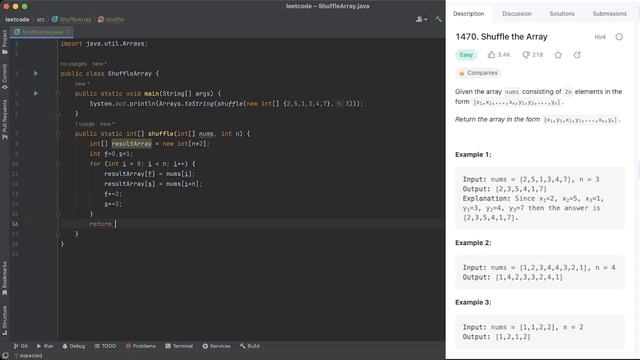Click the src breadcrumb in navigation bar
640x360 pixels.
pyautogui.click(x=41, y=19)
